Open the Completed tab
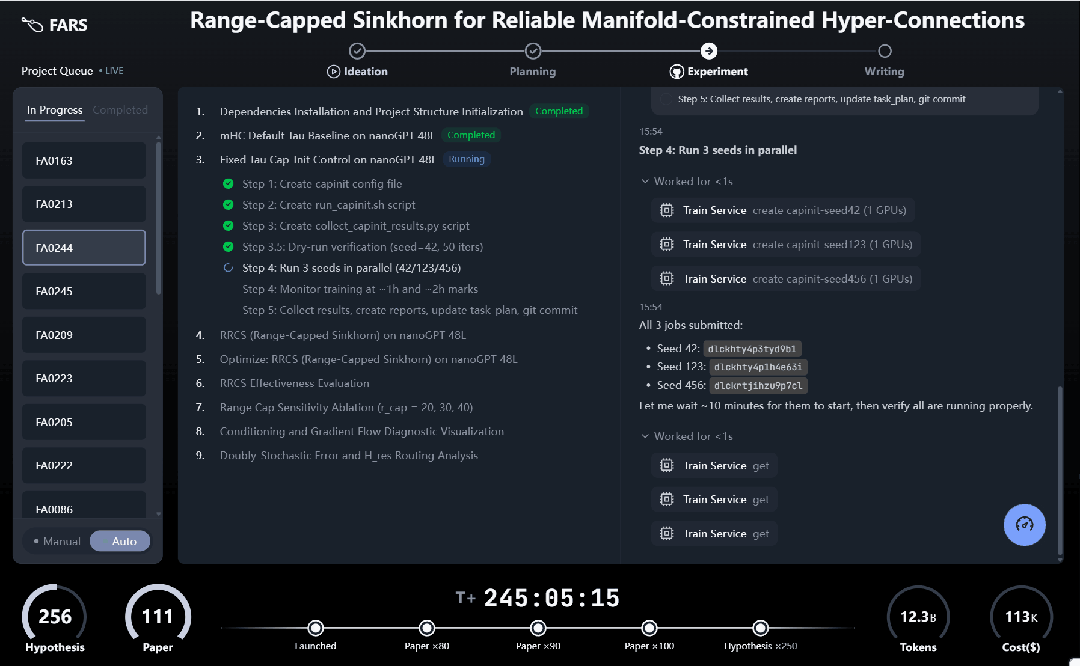This screenshot has width=1080, height=666. coord(120,110)
